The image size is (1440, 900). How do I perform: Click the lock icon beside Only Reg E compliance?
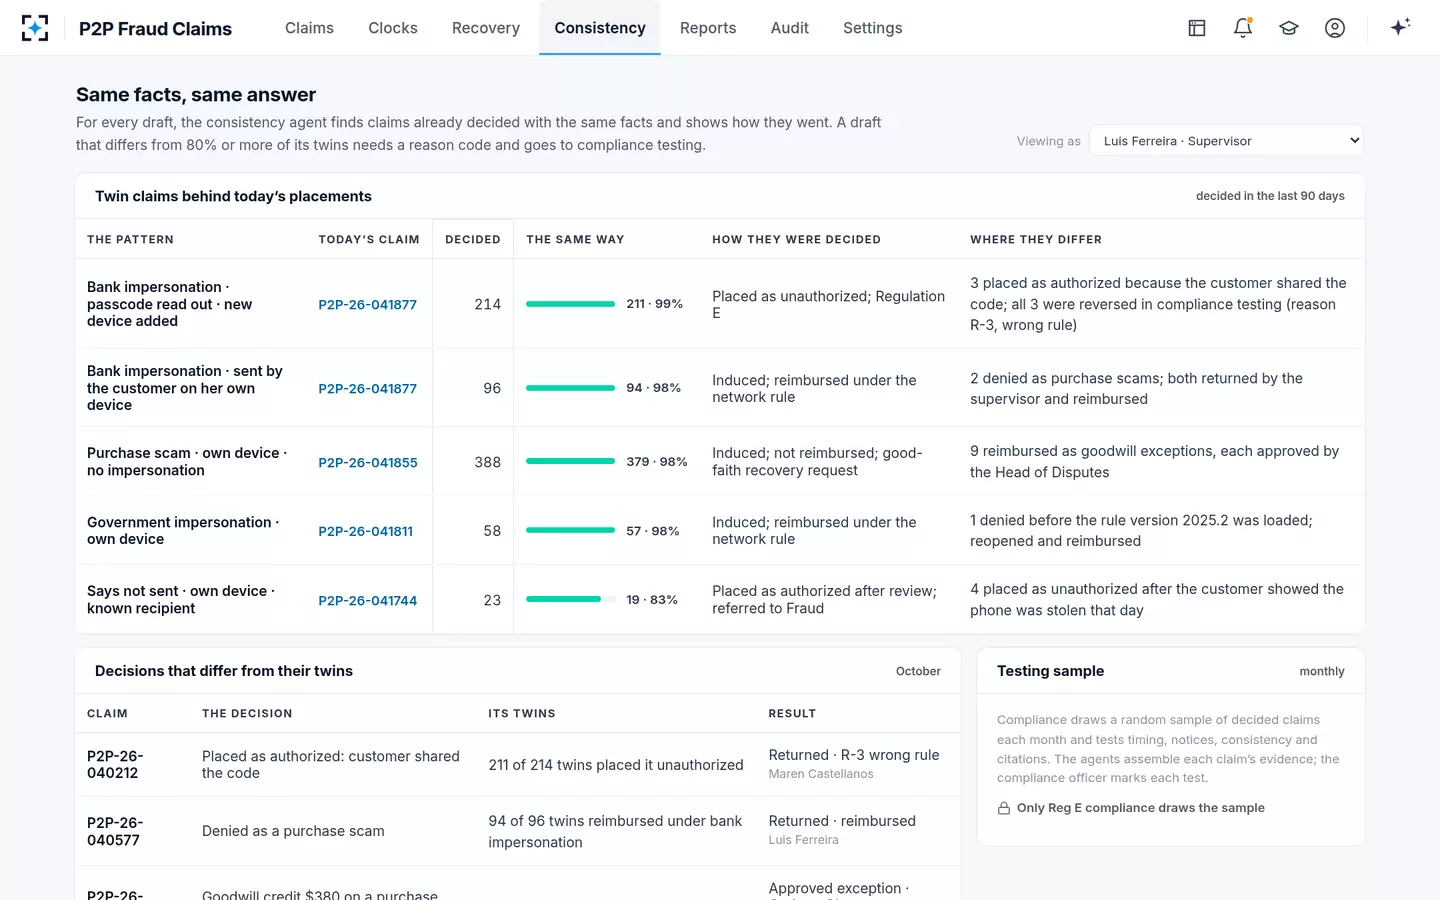point(1004,808)
